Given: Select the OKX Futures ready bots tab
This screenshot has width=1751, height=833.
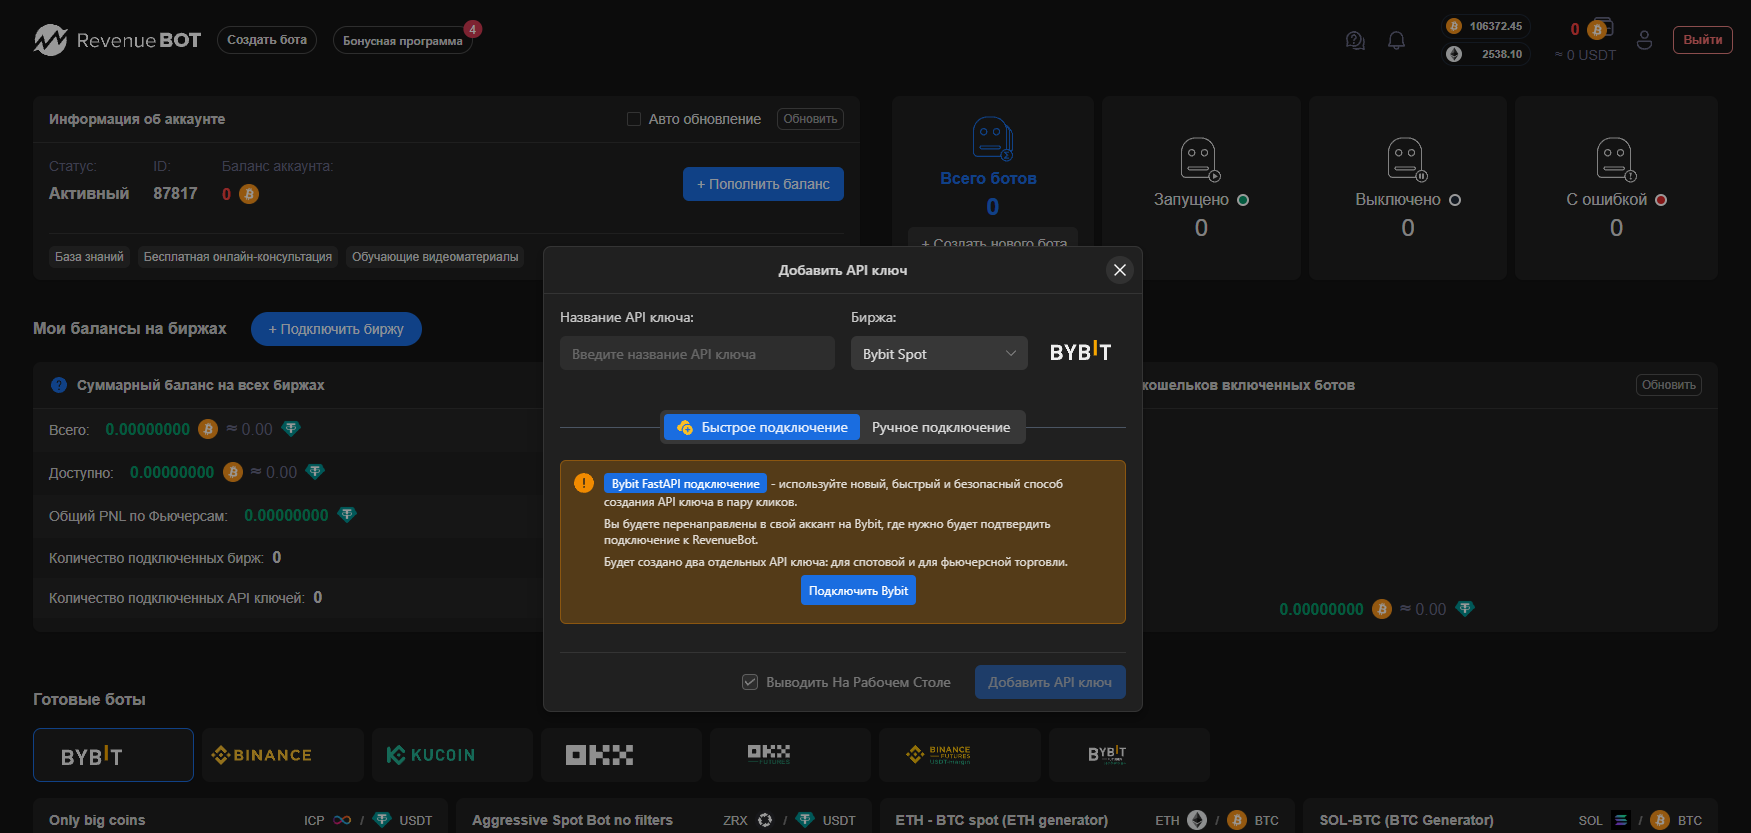Looking at the screenshot, I should (790, 755).
